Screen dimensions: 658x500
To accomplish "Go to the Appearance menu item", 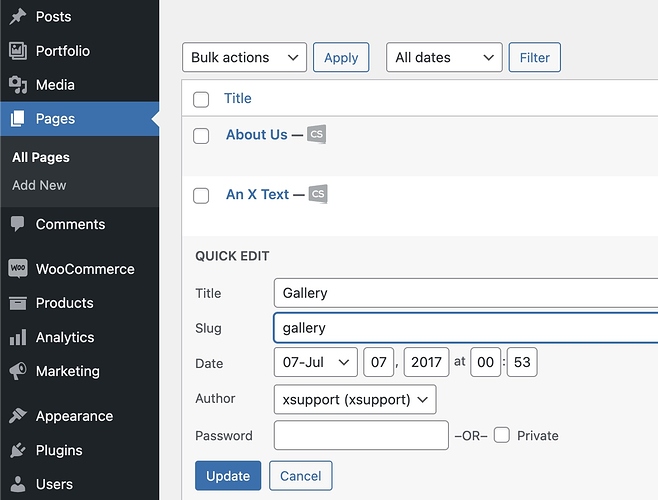I will pyautogui.click(x=74, y=416).
